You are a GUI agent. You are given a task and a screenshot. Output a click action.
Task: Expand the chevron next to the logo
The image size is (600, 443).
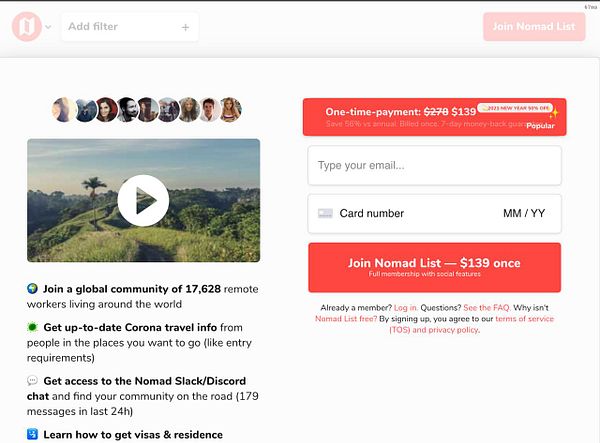click(48, 27)
